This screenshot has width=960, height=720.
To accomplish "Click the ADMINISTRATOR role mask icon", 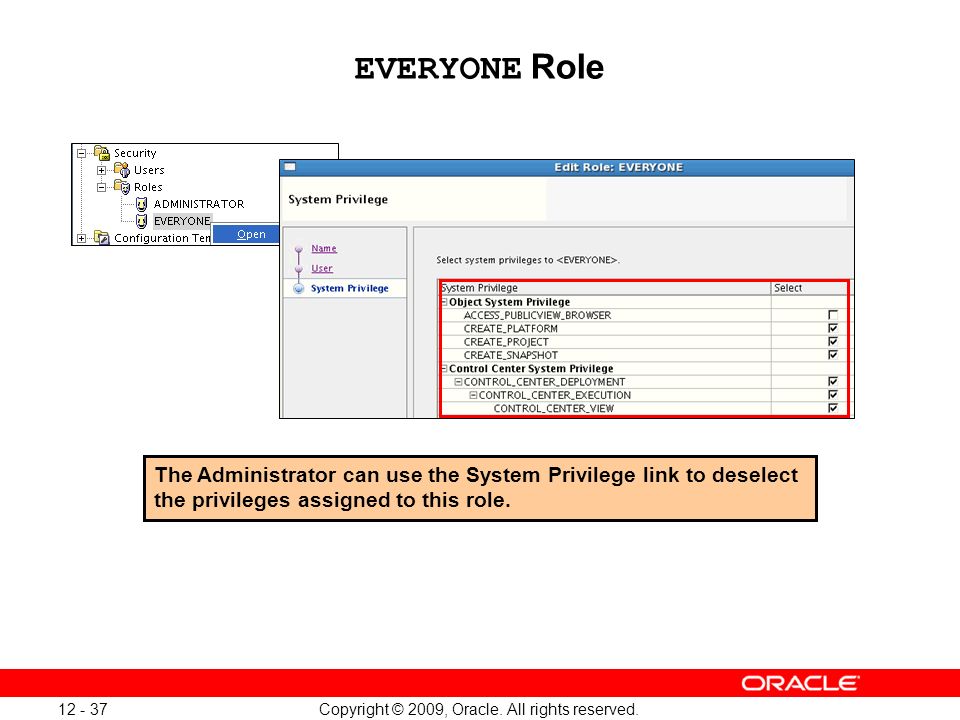I will click(x=141, y=204).
